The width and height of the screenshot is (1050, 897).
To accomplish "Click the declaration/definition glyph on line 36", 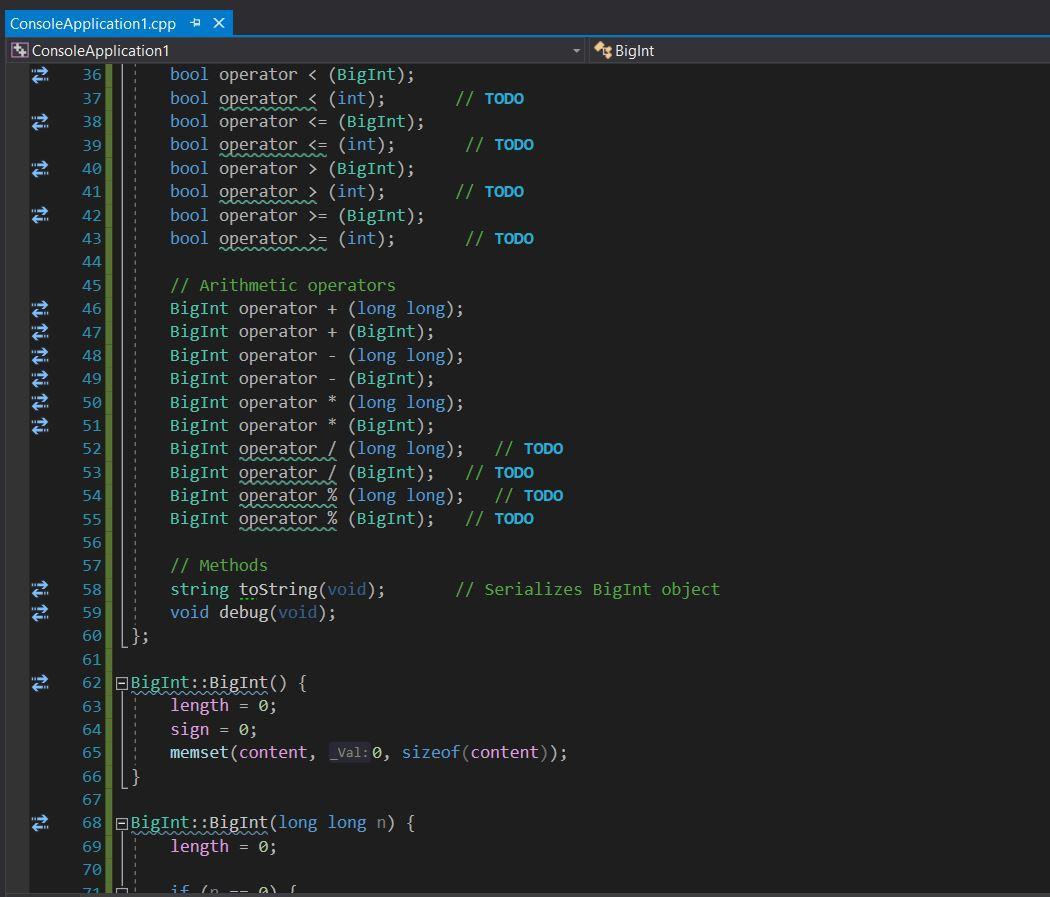I will point(40,75).
